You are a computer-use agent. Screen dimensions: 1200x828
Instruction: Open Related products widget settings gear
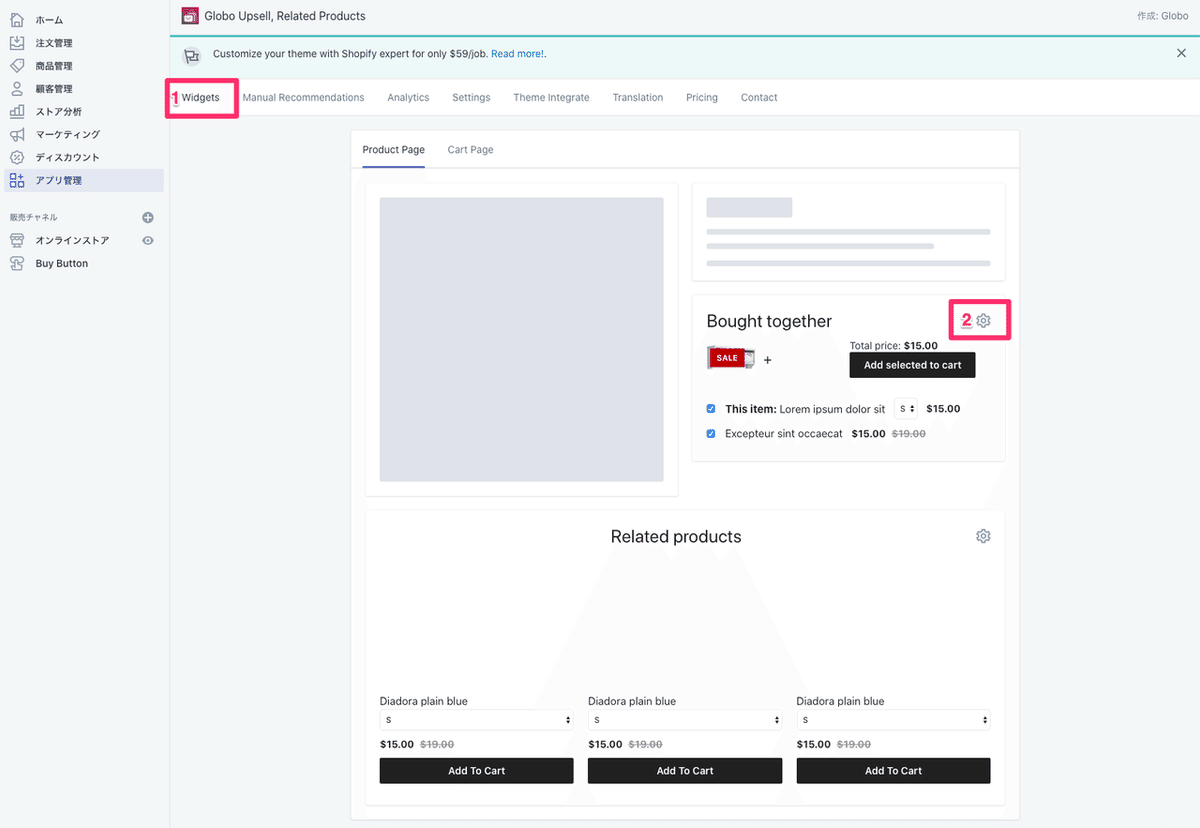tap(983, 536)
